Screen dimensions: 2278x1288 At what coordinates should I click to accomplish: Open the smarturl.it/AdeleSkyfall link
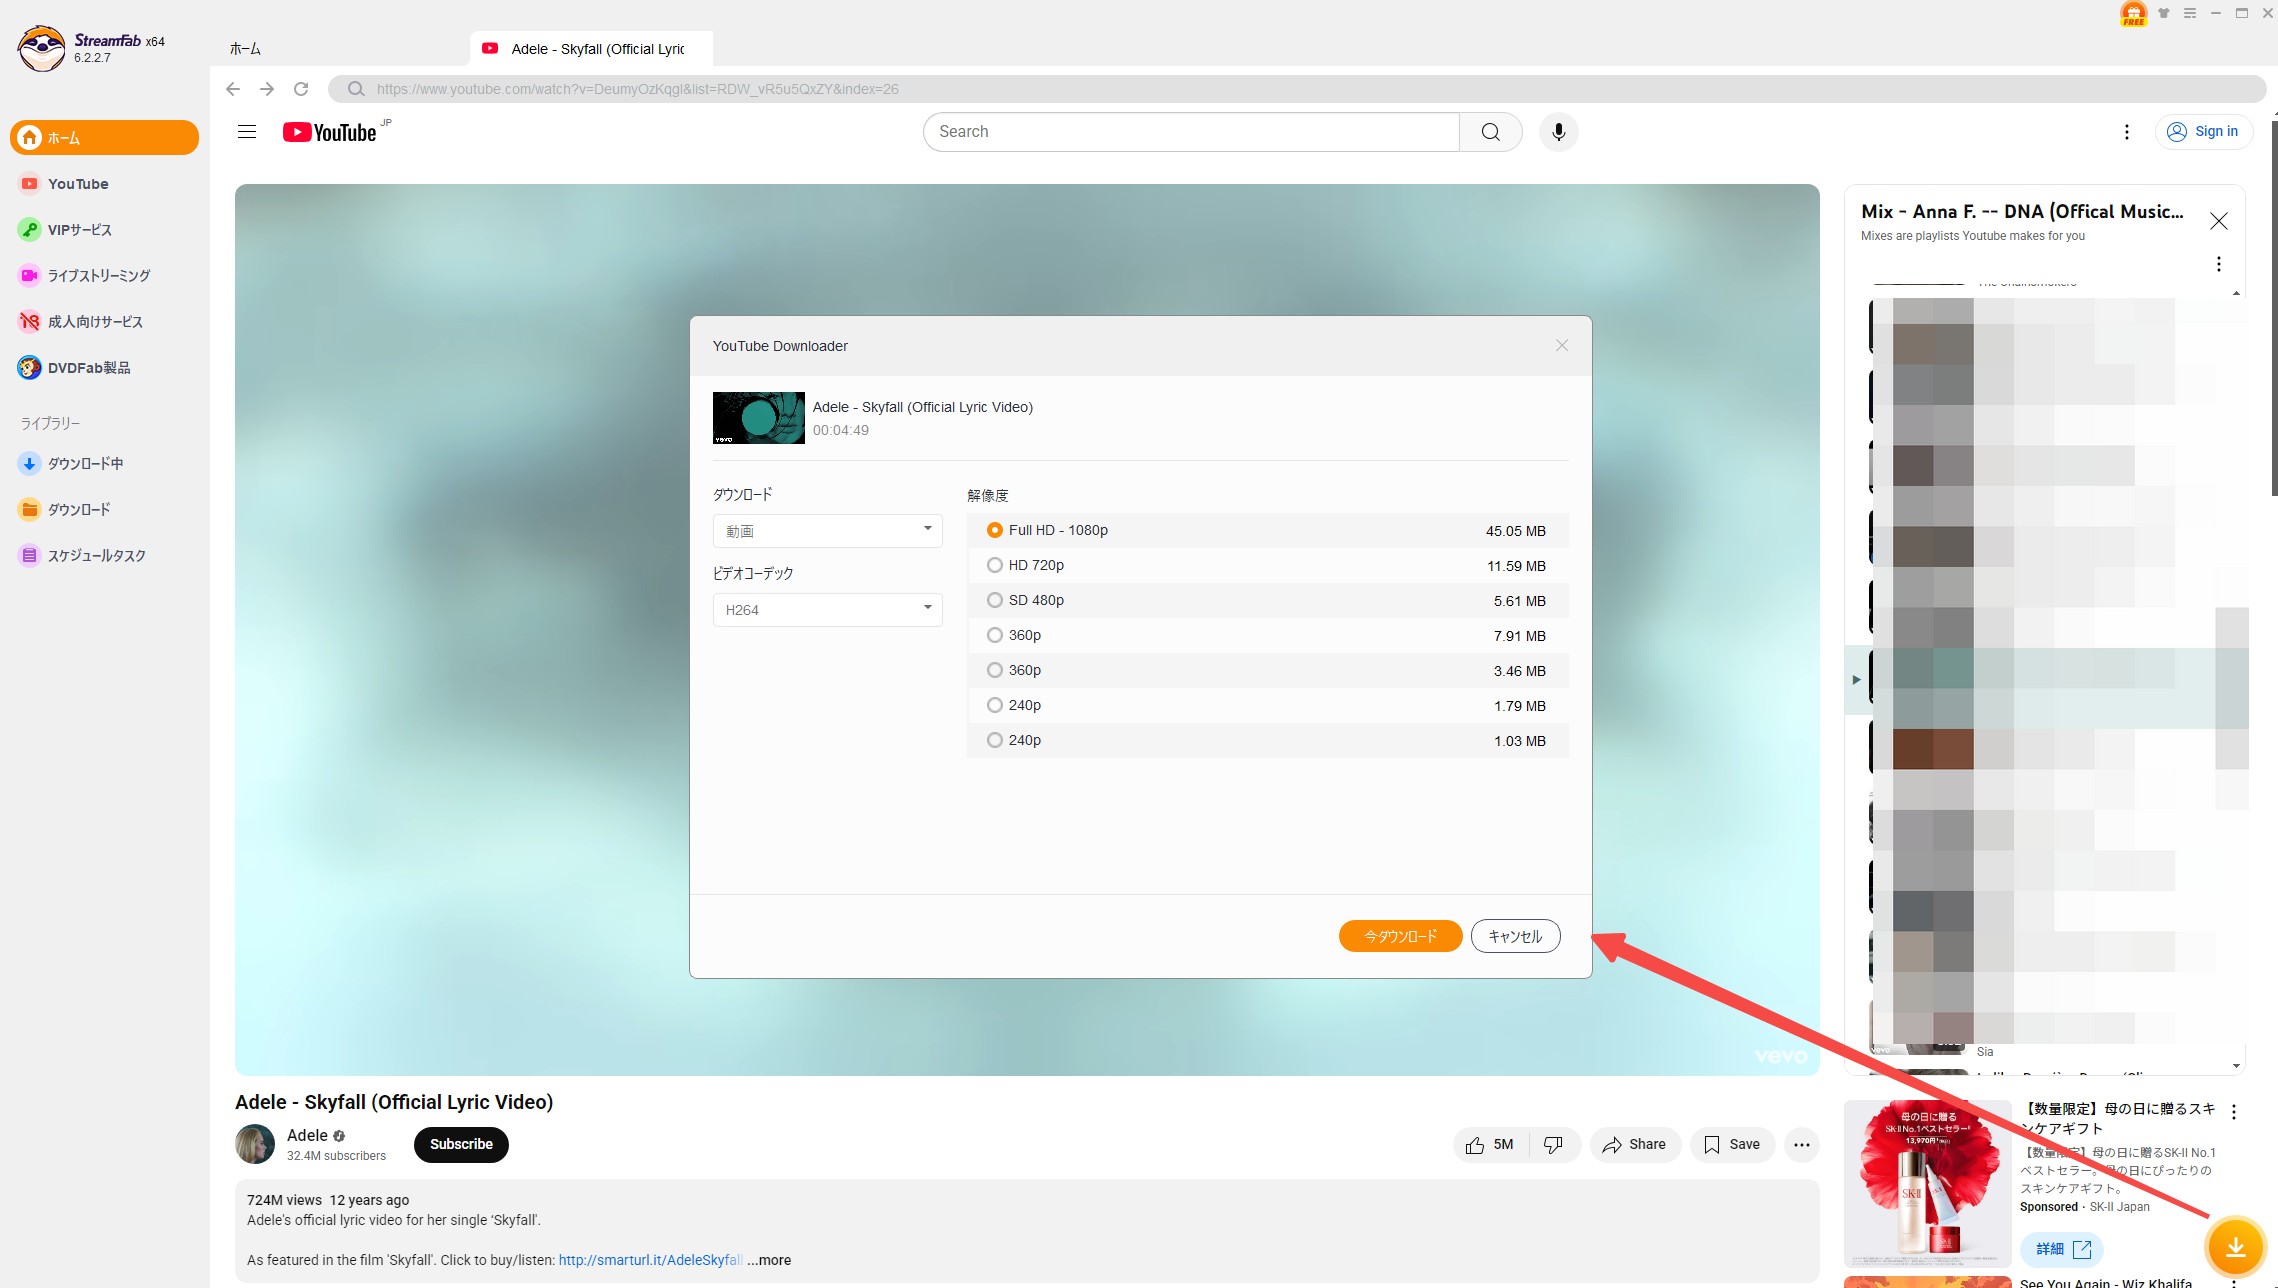(650, 1260)
